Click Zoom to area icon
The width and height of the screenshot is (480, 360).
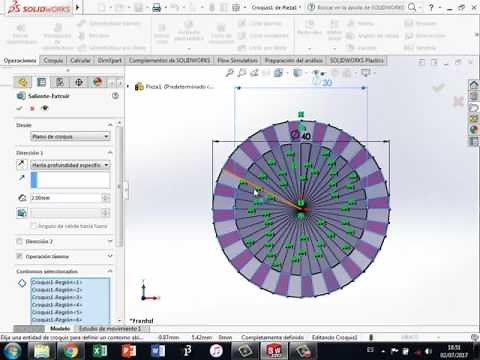tap(242, 73)
